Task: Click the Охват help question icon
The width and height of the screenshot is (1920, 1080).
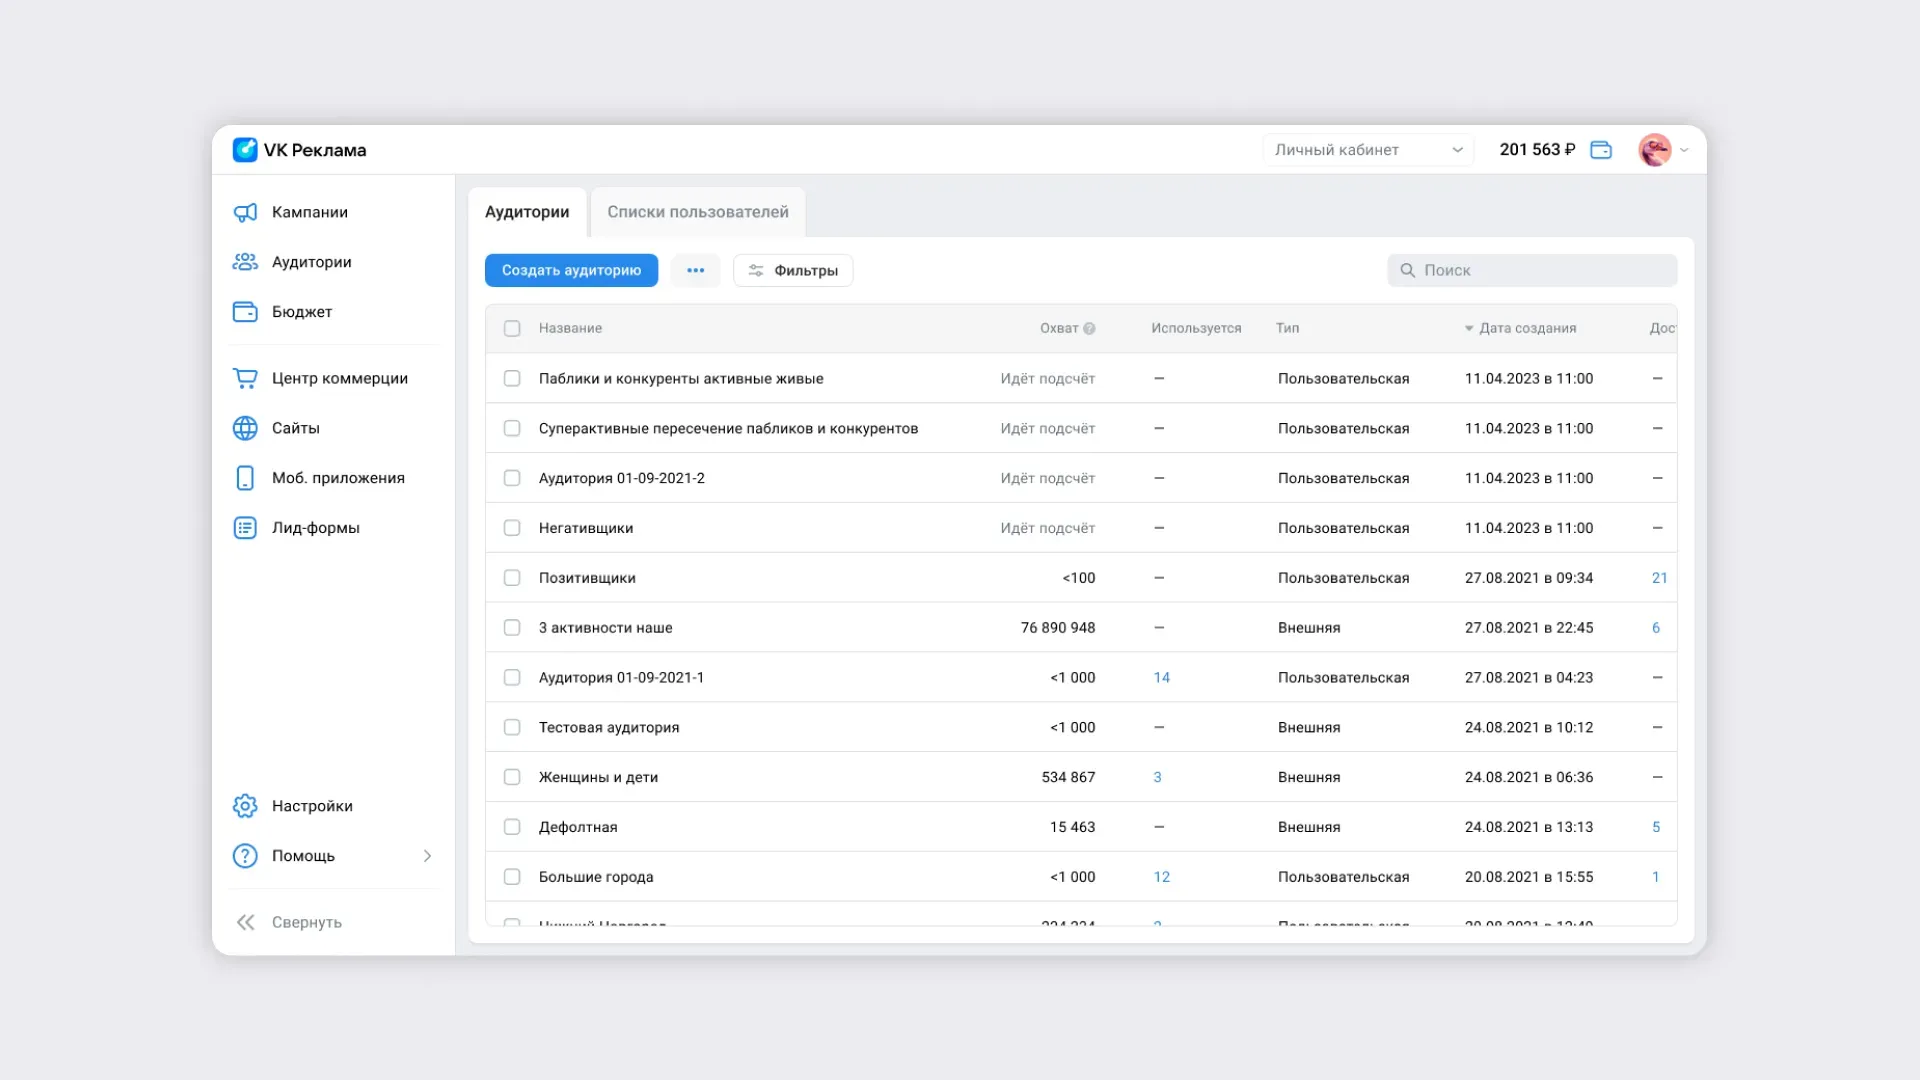Action: click(x=1089, y=328)
